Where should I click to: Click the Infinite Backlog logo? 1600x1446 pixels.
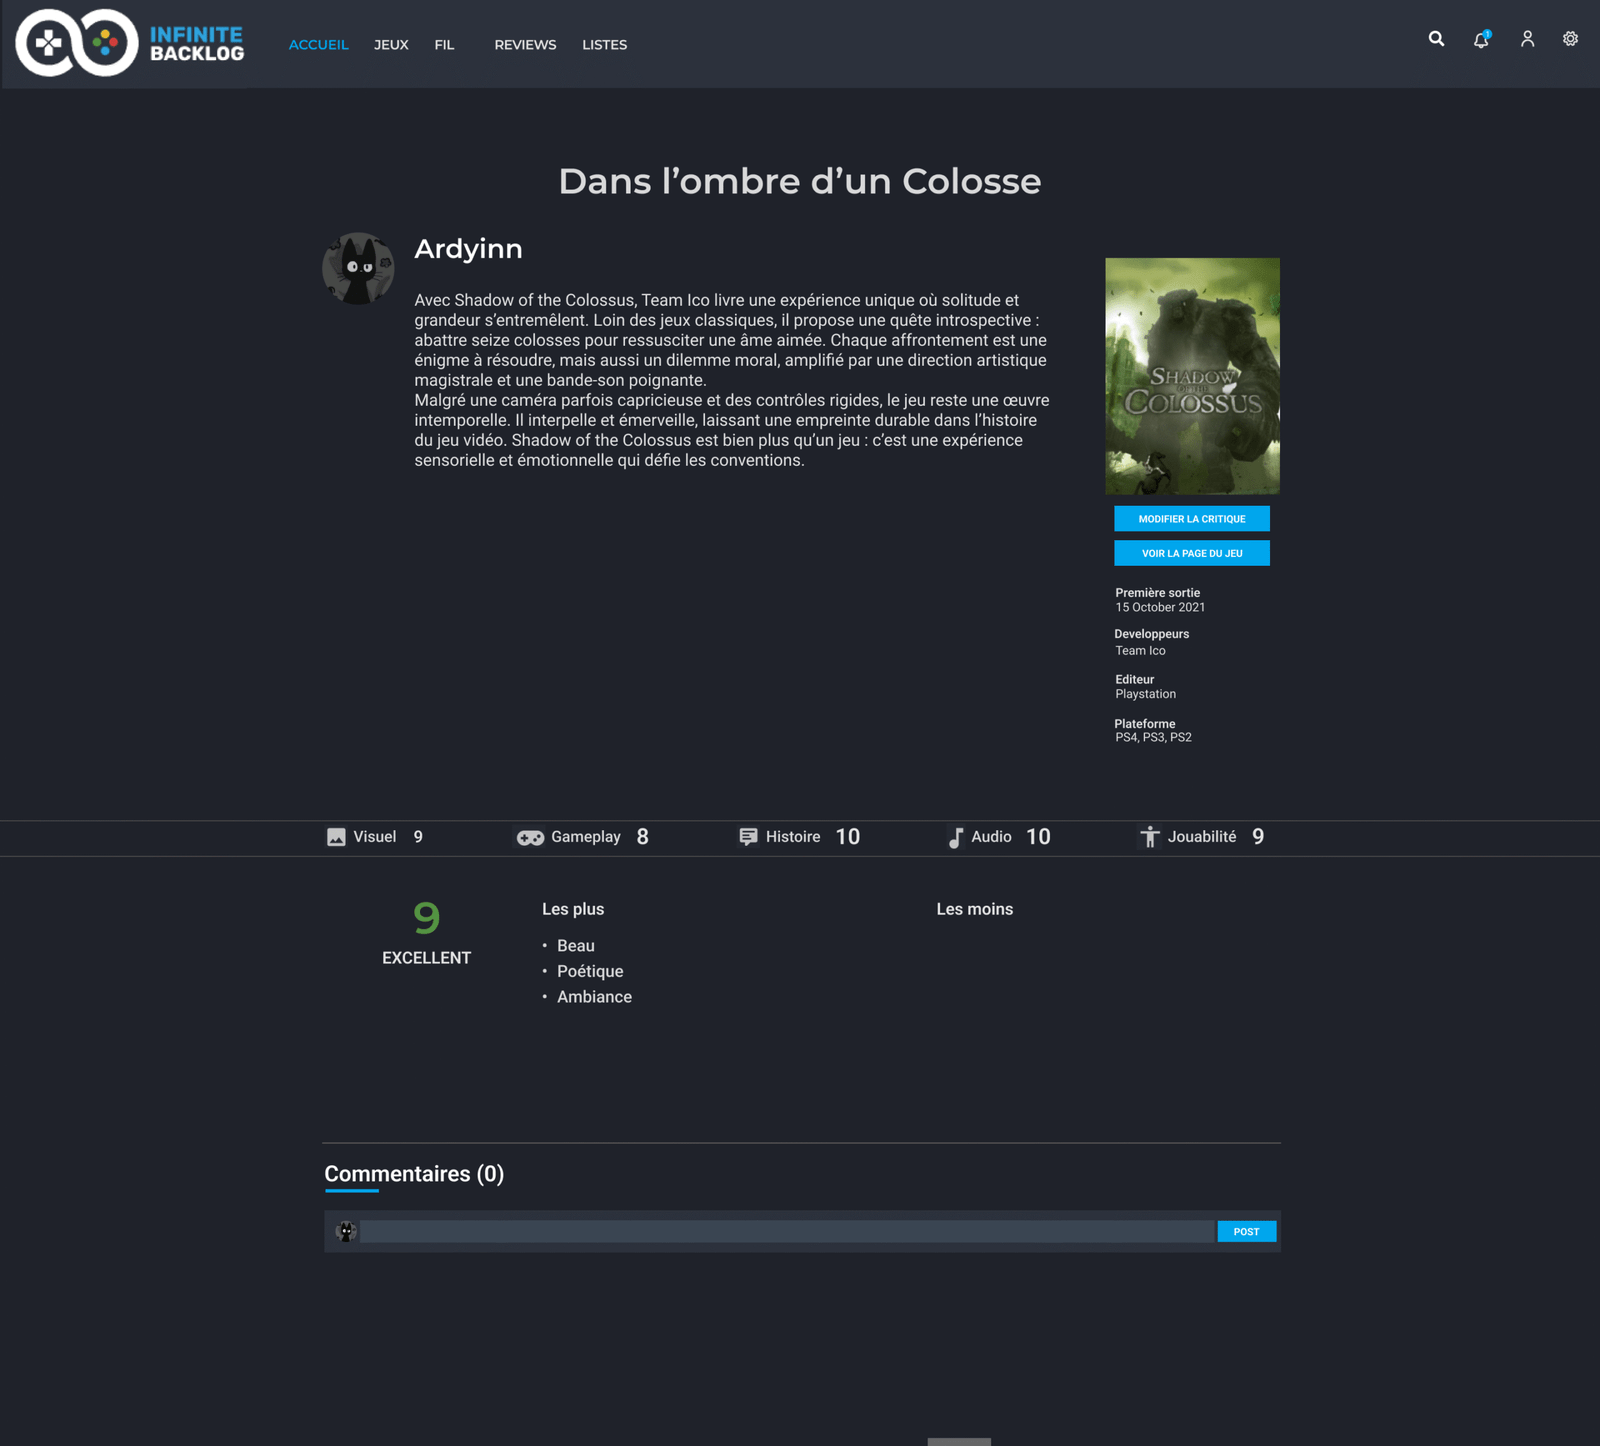[130, 44]
